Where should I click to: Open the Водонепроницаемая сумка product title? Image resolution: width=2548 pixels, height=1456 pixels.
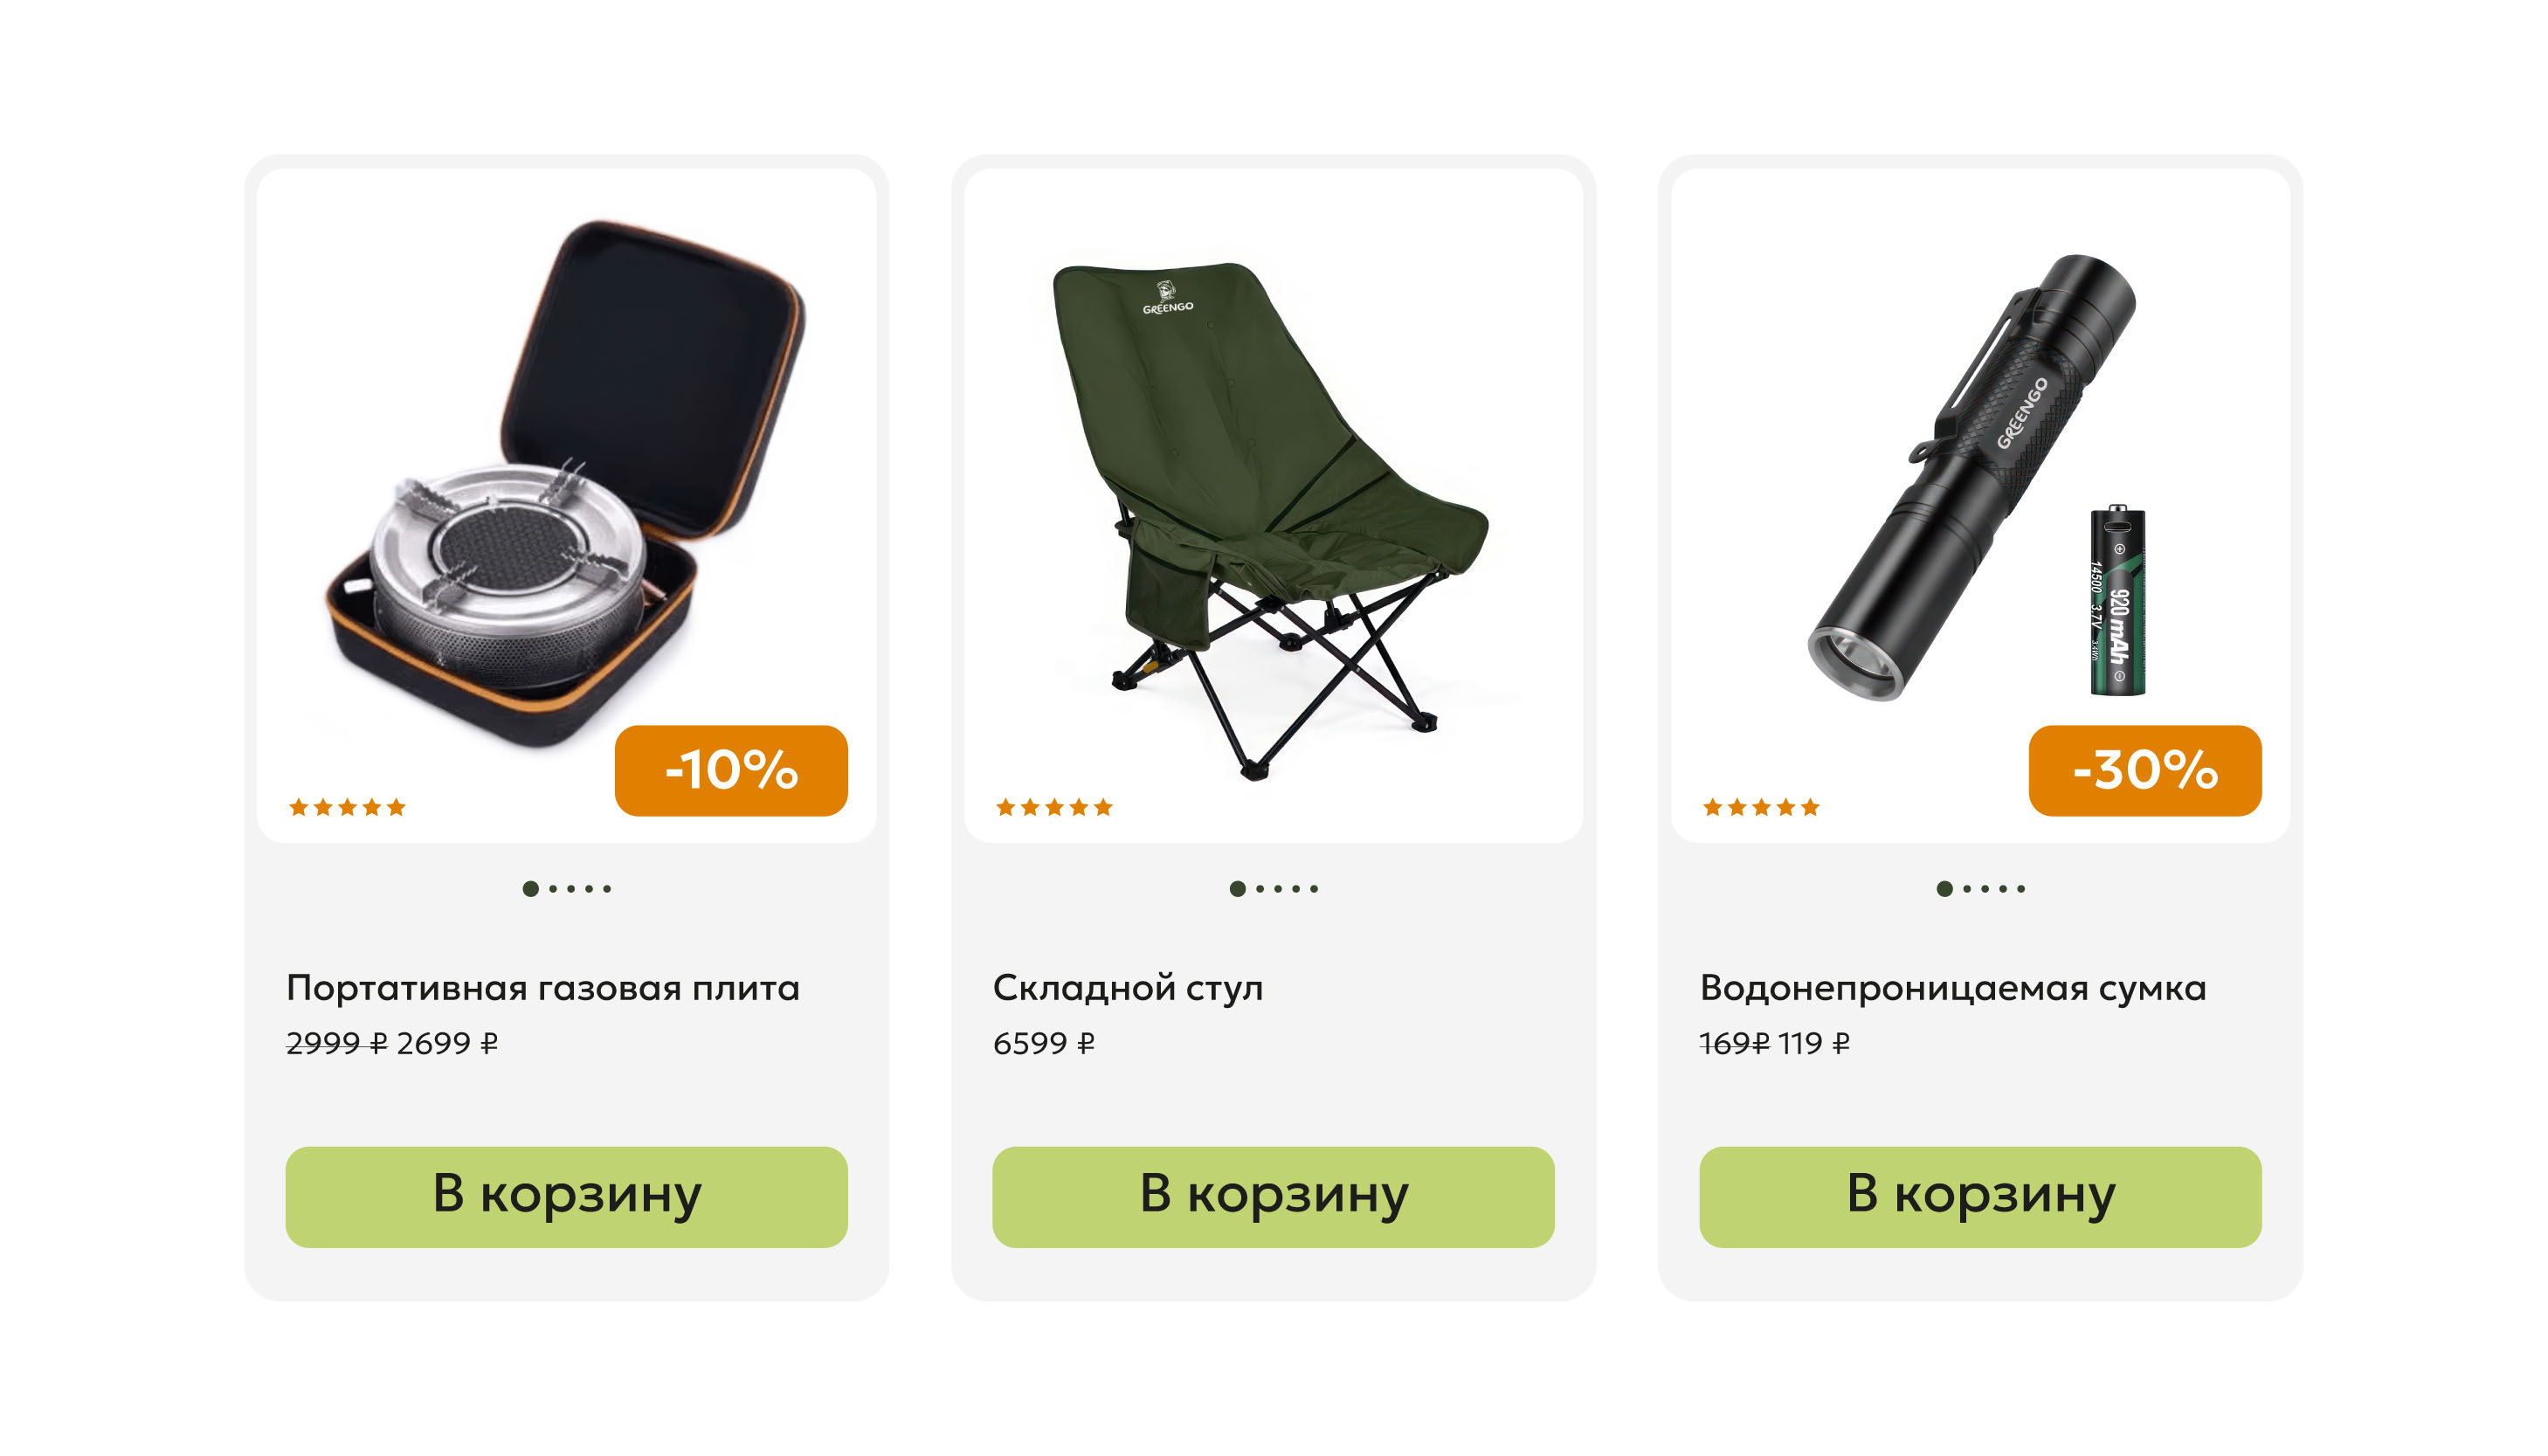tap(1953, 988)
